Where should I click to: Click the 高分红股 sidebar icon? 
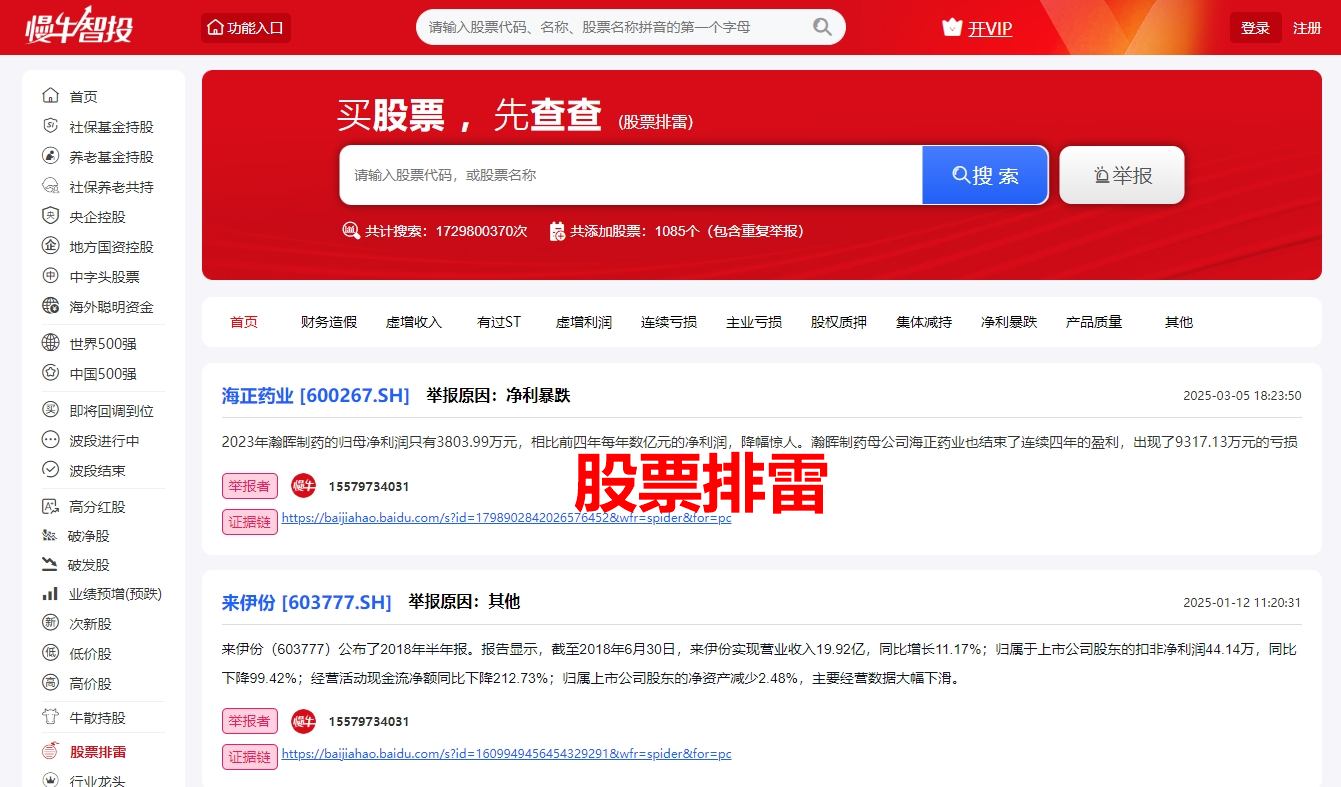tap(50, 507)
